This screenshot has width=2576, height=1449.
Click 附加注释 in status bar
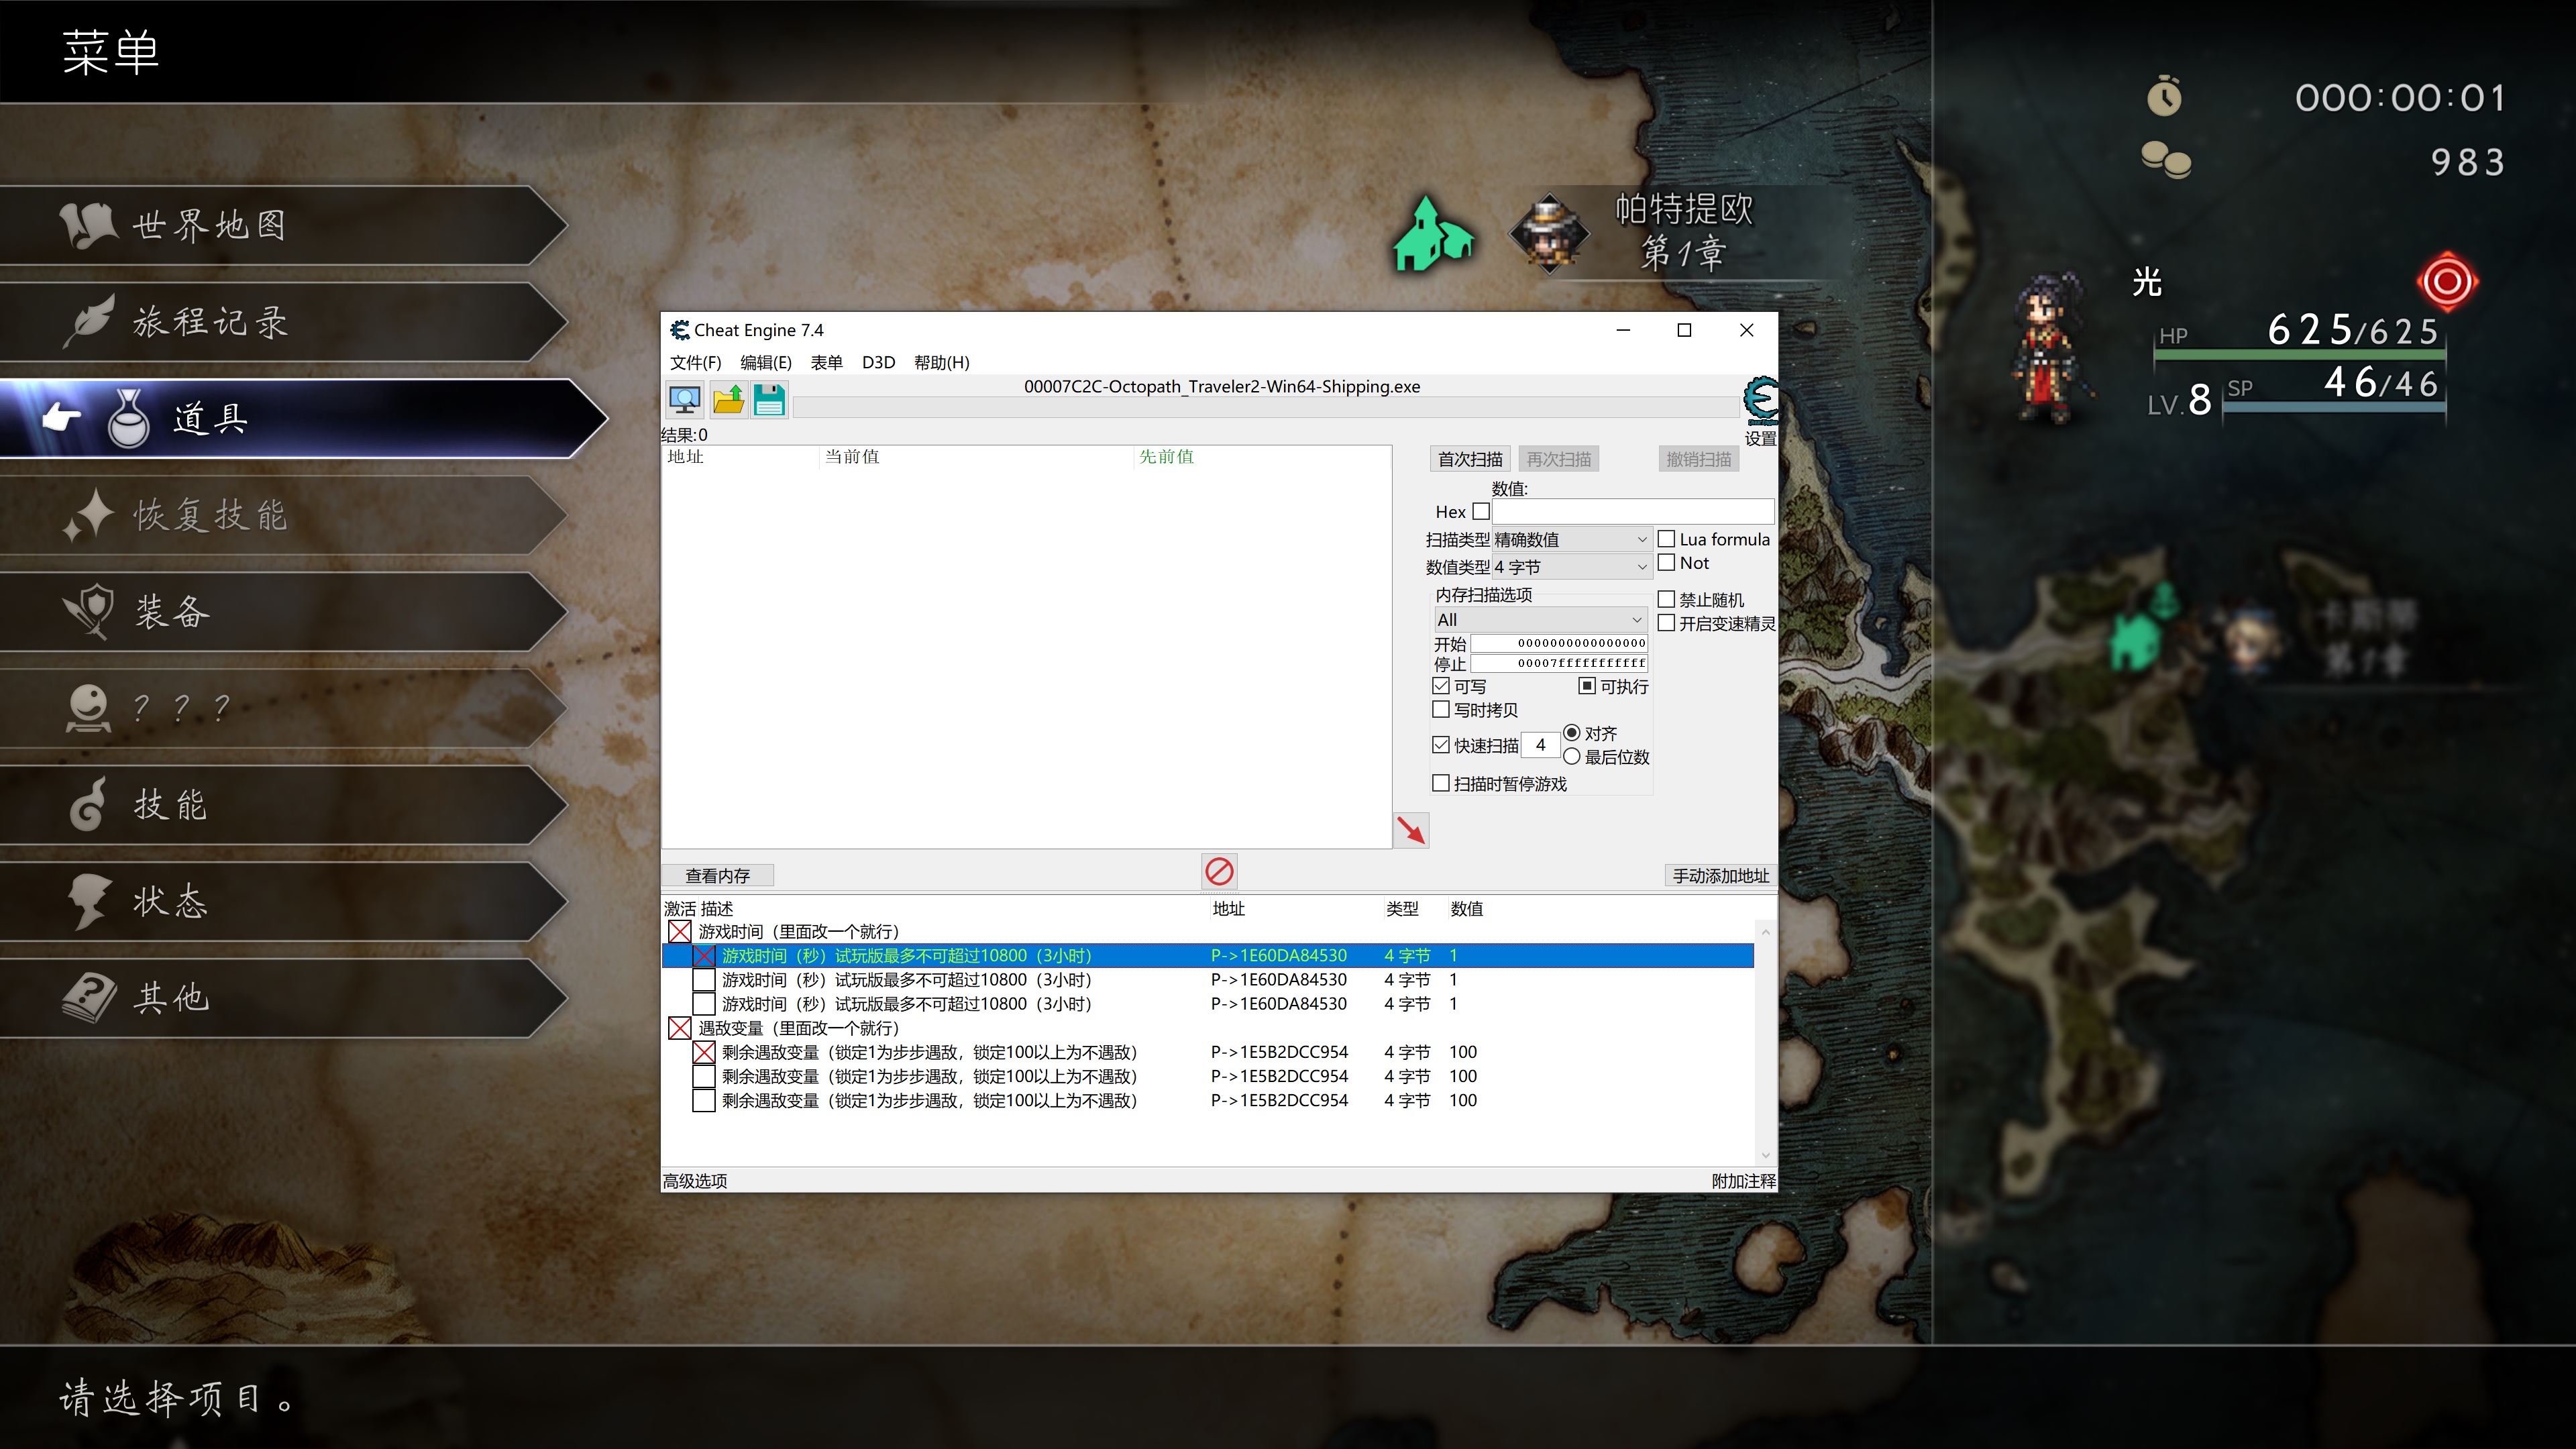[1743, 1181]
